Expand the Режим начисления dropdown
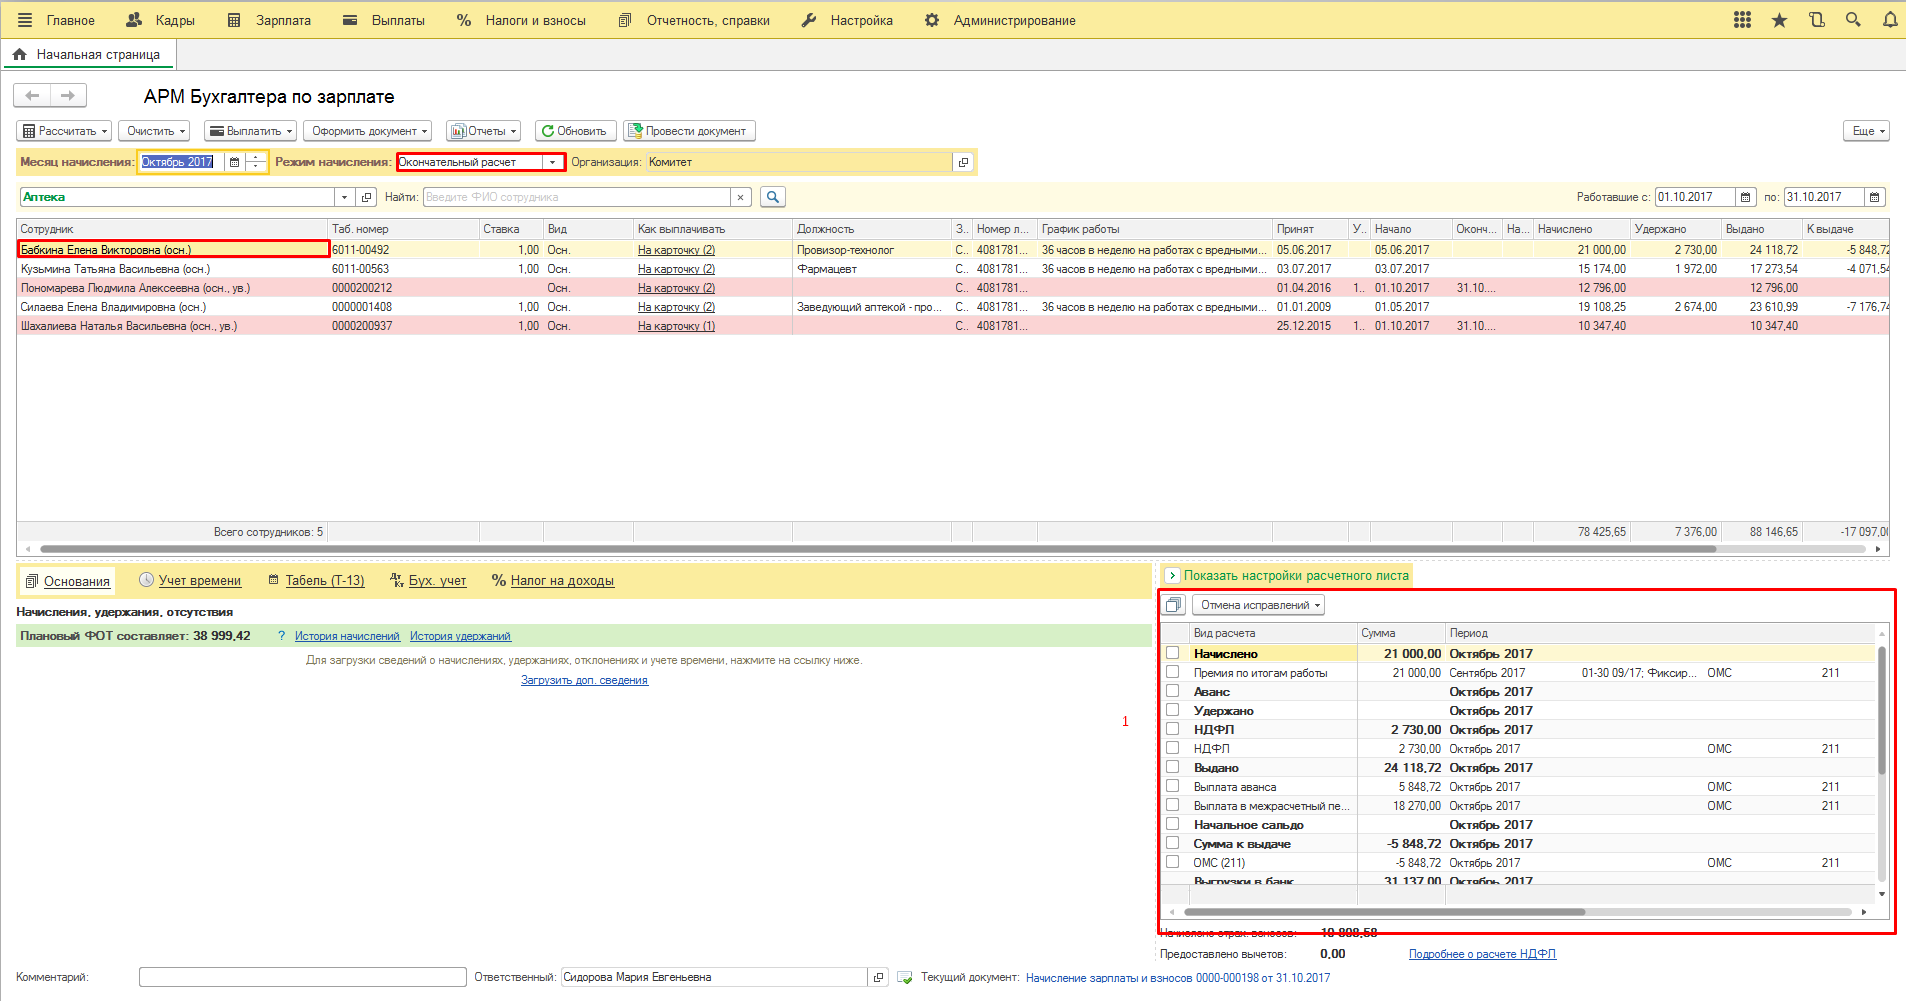1906x1001 pixels. point(552,162)
